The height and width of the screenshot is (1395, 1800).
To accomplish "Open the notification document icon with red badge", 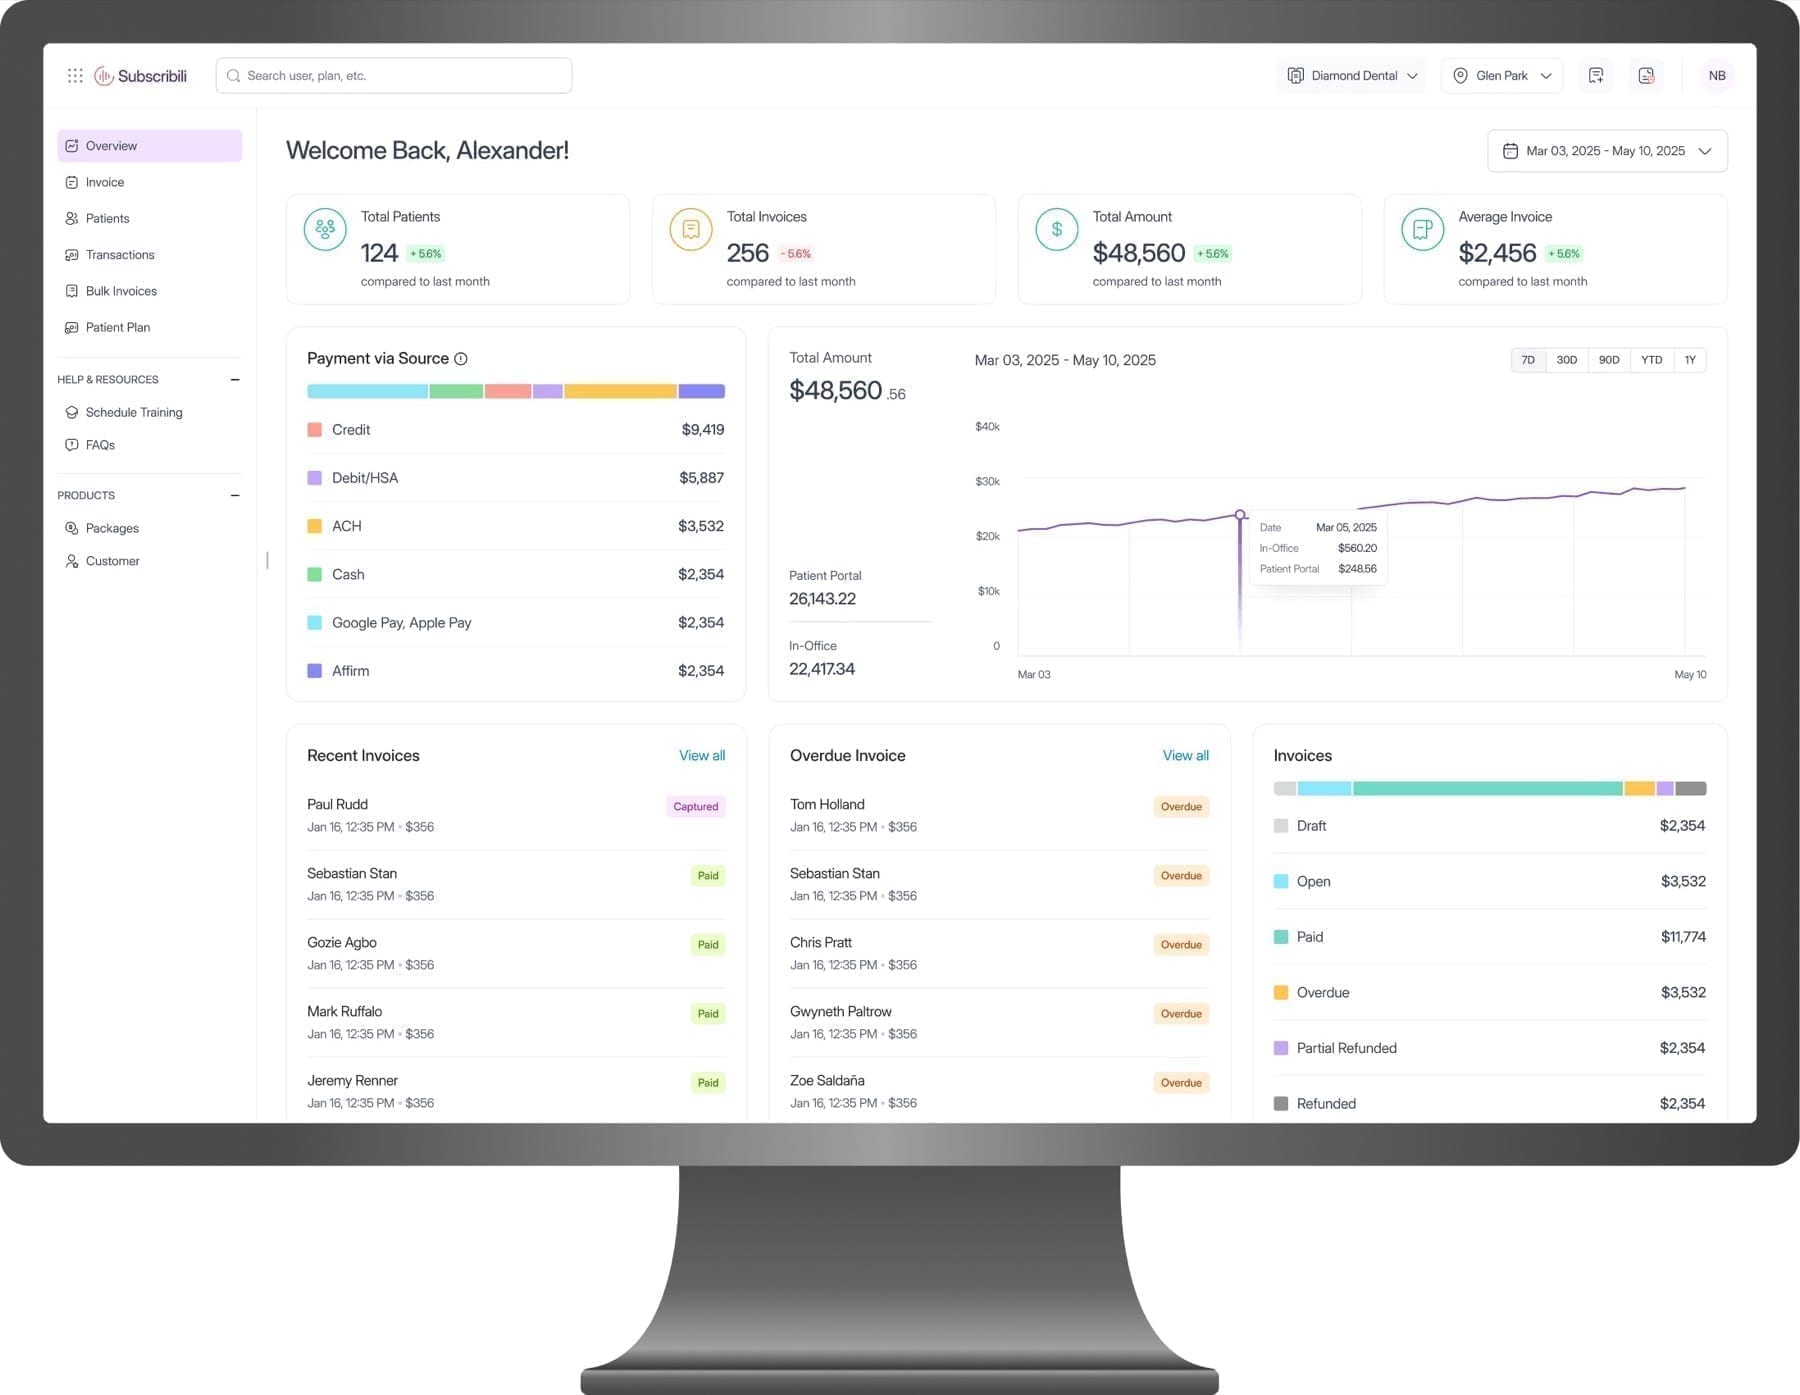I will (x=1646, y=76).
